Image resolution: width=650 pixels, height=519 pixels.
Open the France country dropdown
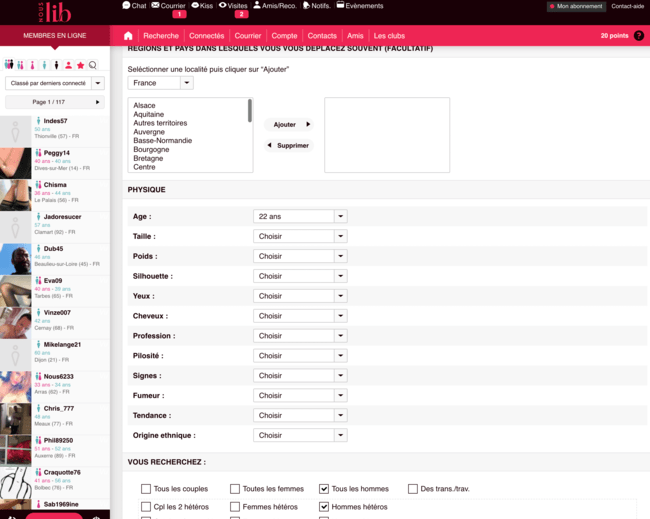pos(160,83)
